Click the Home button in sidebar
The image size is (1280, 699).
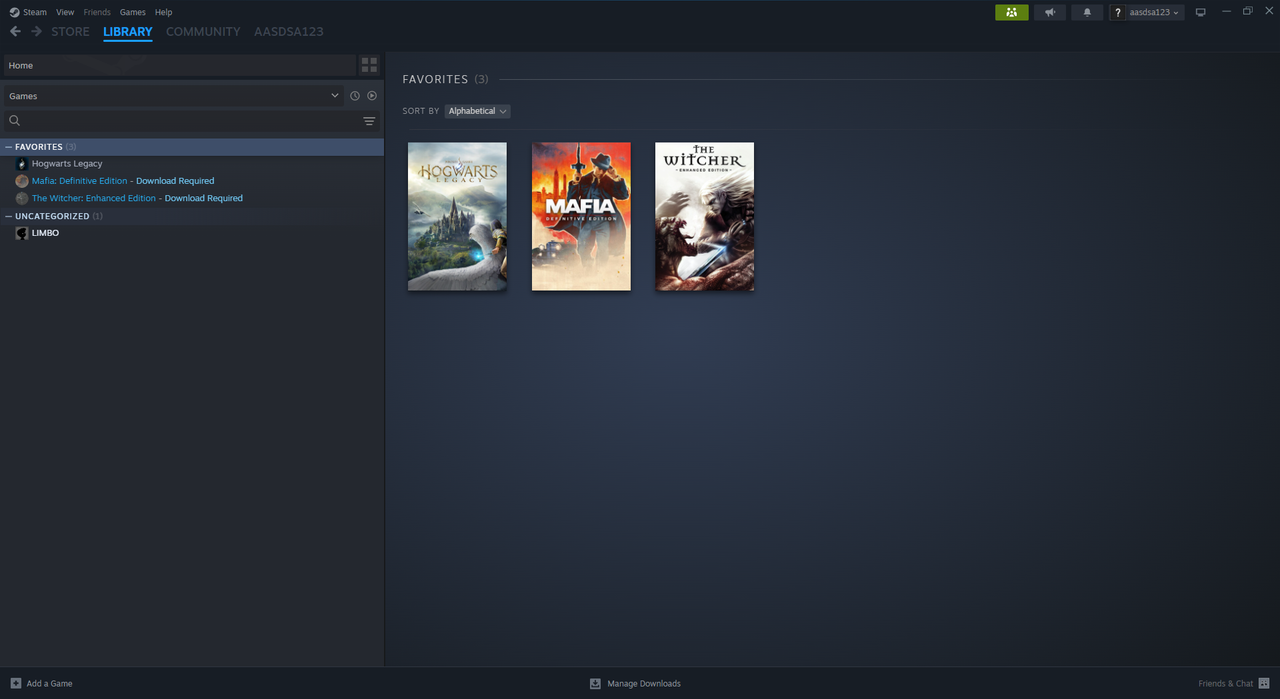coord(180,65)
